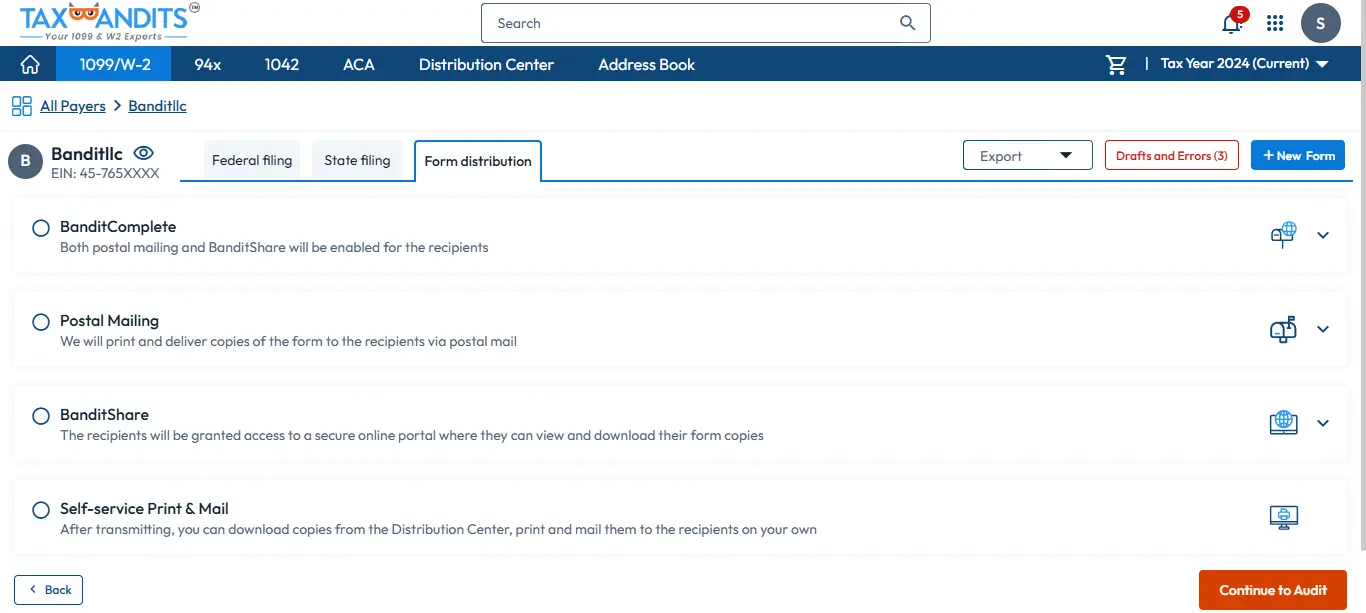Viewport: 1366px width, 613px height.
Task: Click the Banditllc payer name heading
Action: pyautogui.click(x=87, y=154)
